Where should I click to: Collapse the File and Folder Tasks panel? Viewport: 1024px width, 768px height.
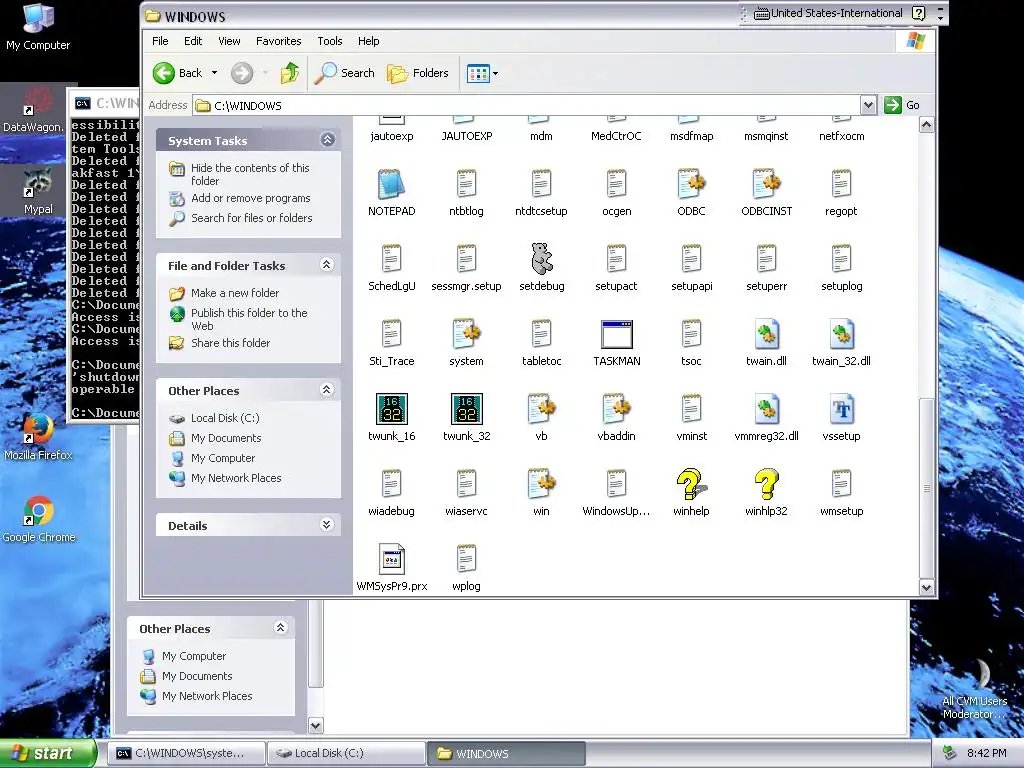coord(327,264)
